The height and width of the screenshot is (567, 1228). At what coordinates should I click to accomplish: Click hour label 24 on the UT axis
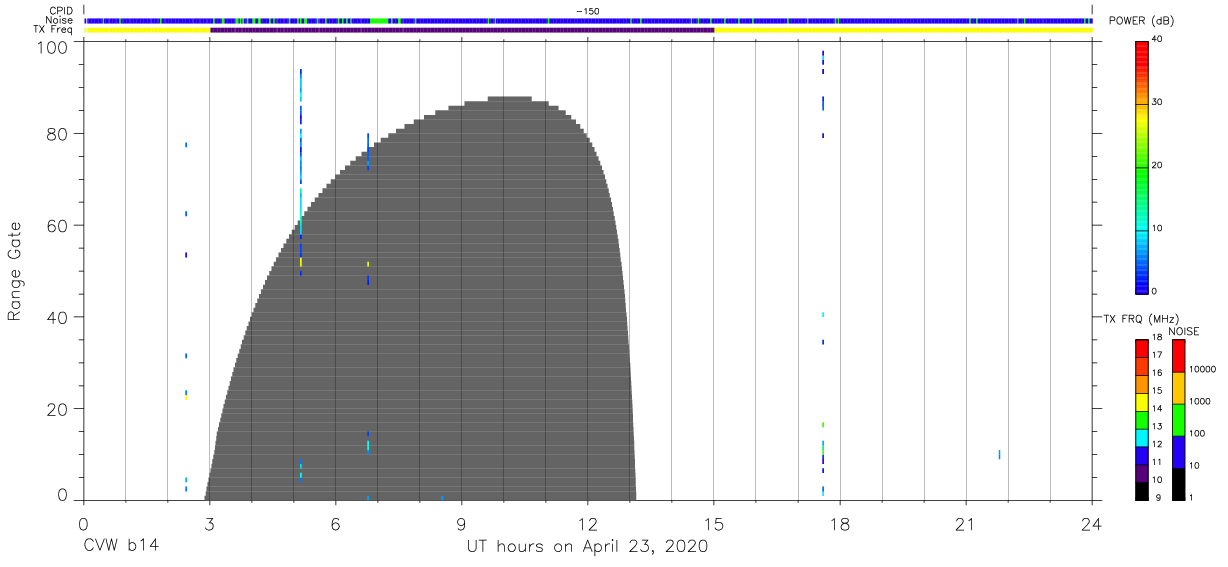pos(1092,526)
